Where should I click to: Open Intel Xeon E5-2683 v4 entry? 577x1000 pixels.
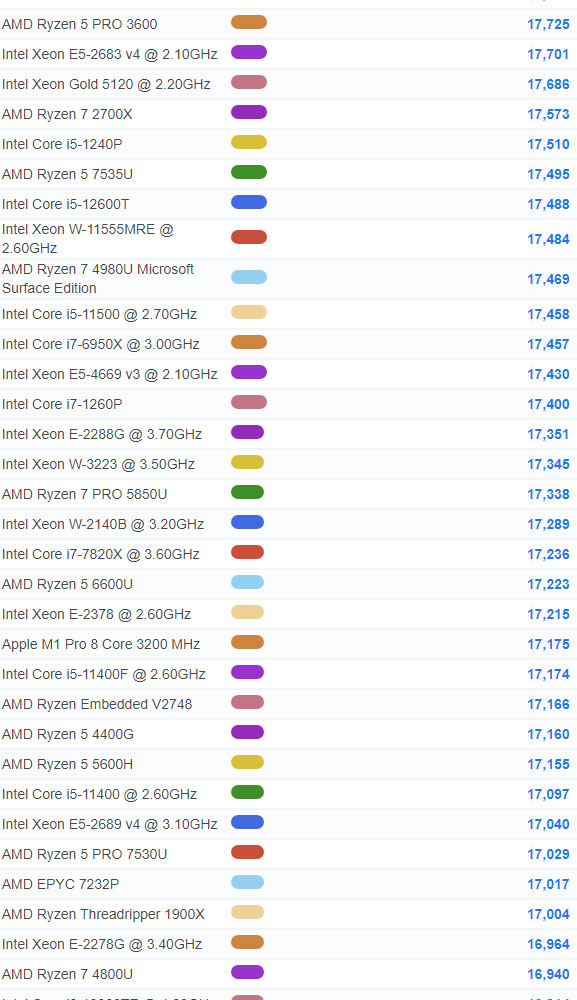tap(110, 54)
